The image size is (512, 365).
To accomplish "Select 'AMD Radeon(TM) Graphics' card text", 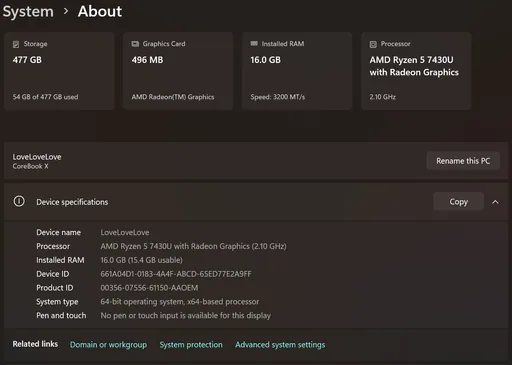I will (x=173, y=97).
